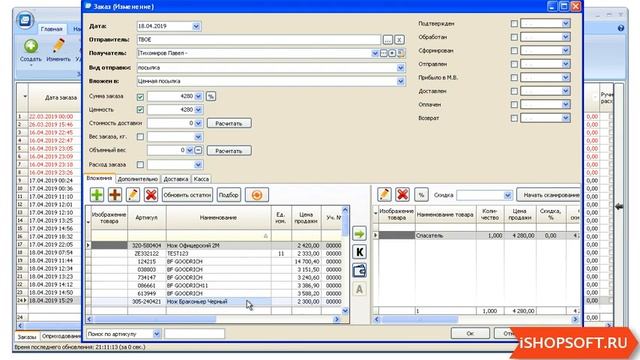Check the Подтвержден status checkbox
Screen dimensions: 640x360
pos(514,24)
